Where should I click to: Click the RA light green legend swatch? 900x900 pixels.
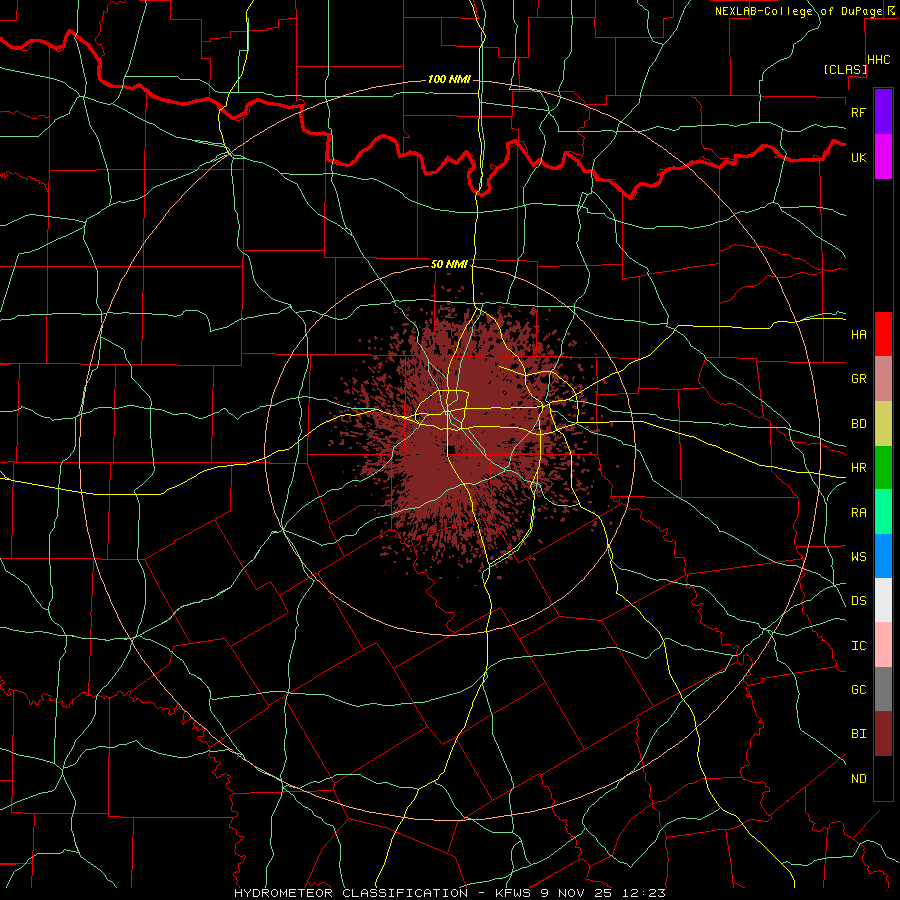point(883,512)
